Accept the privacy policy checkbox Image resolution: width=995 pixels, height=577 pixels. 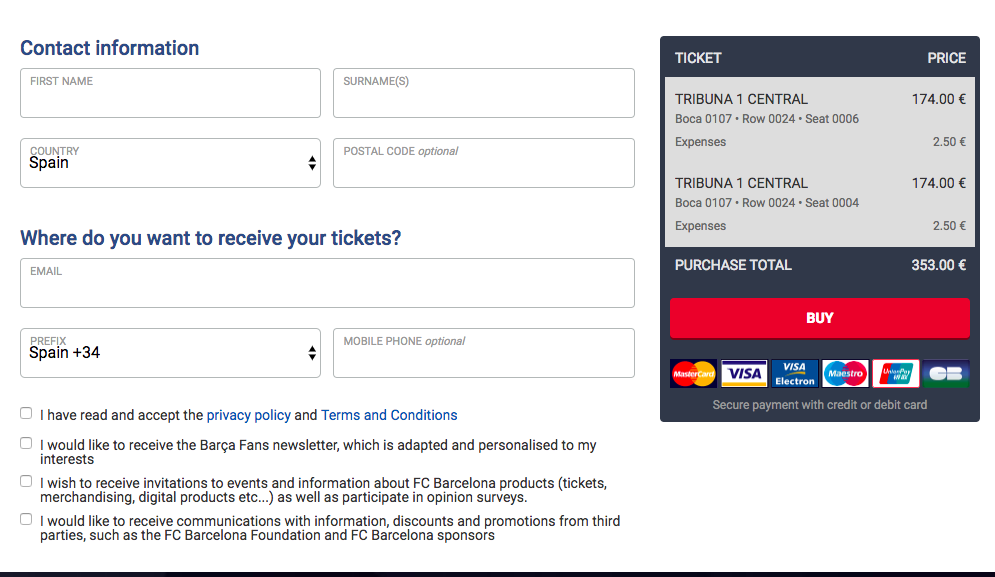tap(26, 414)
